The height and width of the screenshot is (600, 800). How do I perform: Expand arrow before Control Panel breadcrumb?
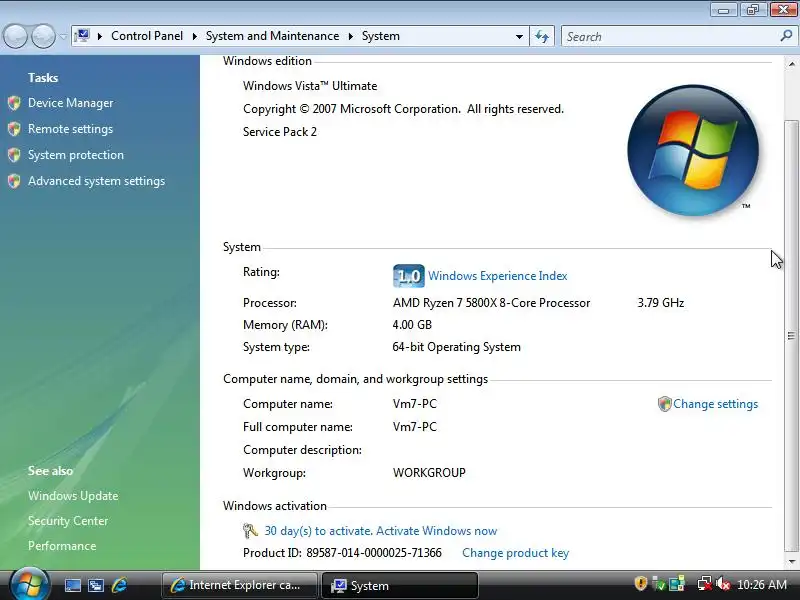(x=100, y=36)
